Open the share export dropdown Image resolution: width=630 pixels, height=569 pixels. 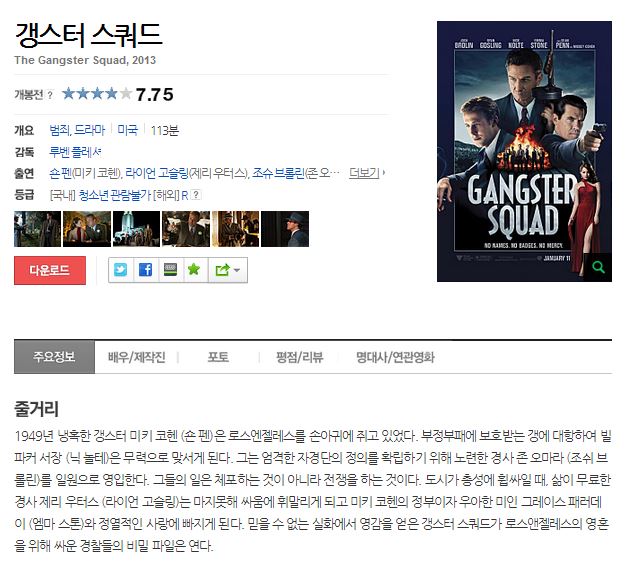[228, 270]
